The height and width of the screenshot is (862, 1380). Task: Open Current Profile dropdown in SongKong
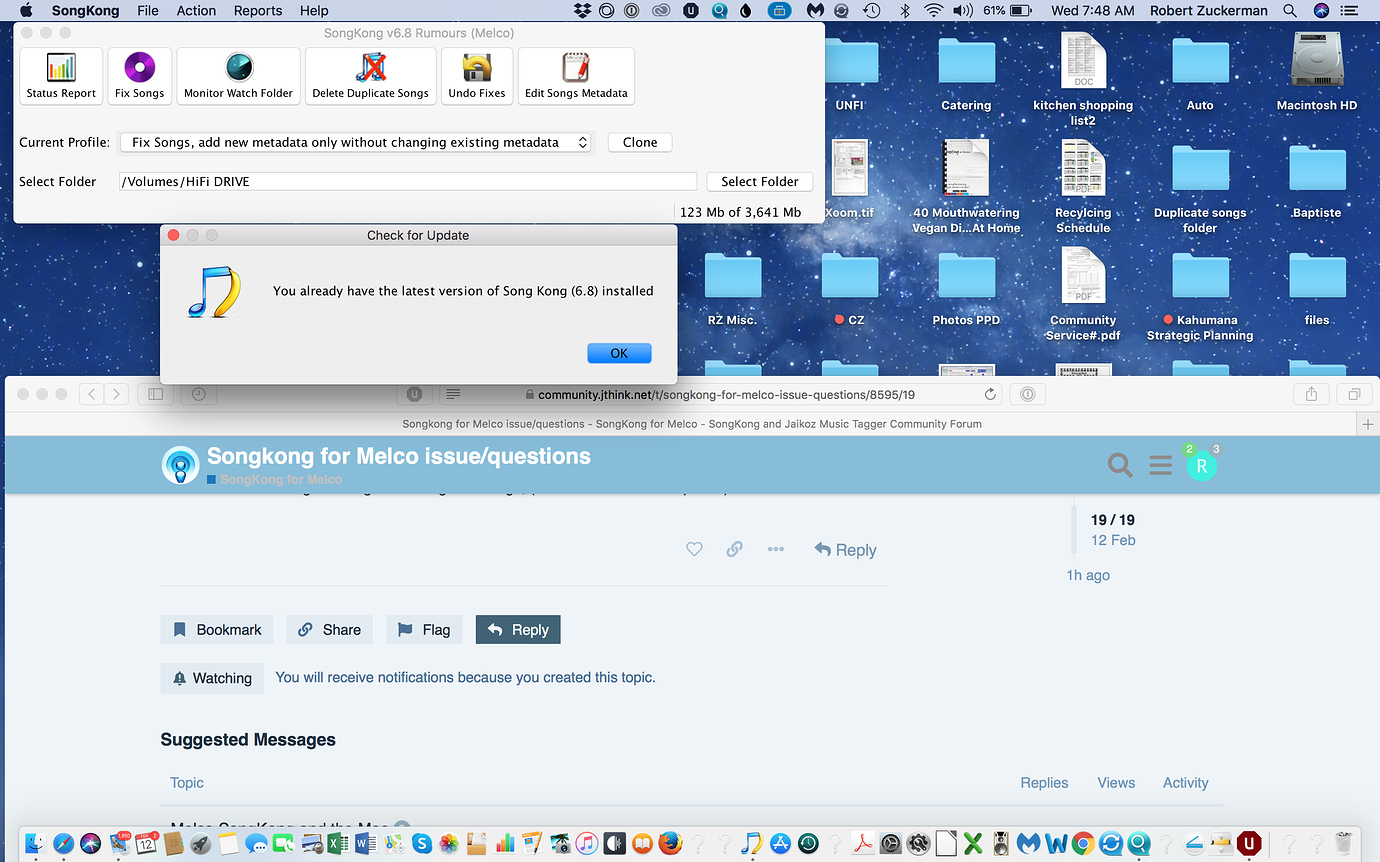point(355,142)
